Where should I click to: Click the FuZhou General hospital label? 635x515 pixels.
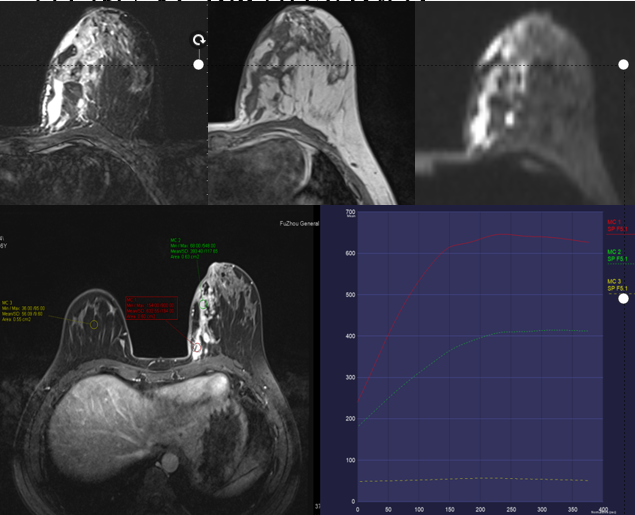point(299,223)
